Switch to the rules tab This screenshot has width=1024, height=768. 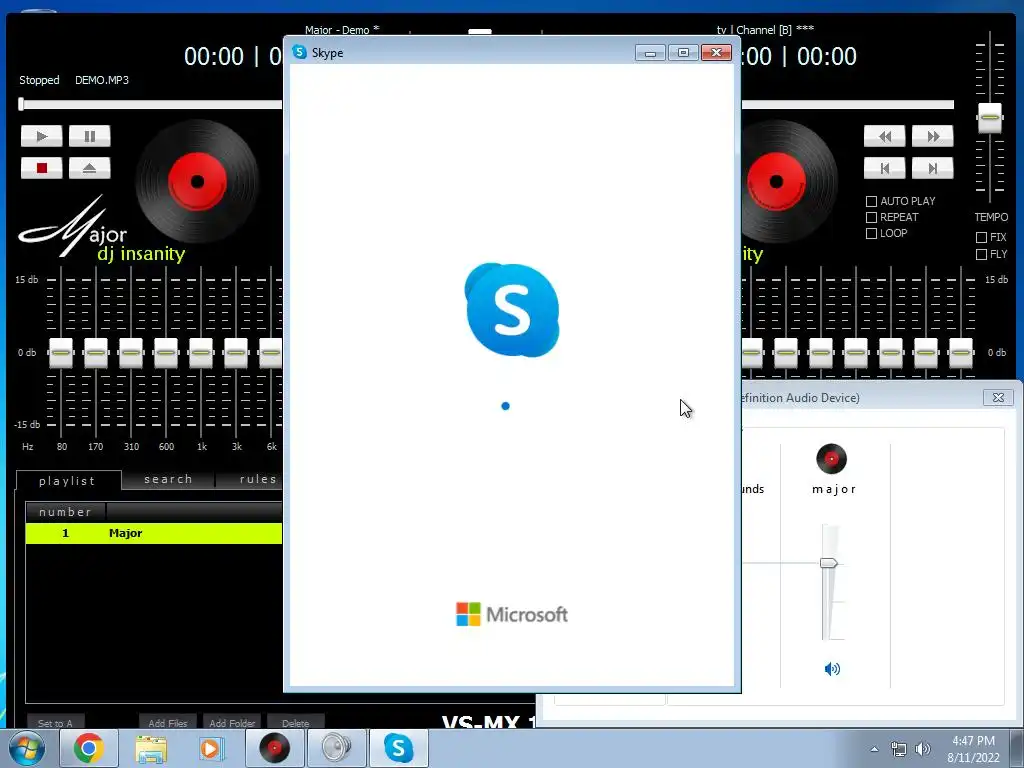click(x=249, y=479)
